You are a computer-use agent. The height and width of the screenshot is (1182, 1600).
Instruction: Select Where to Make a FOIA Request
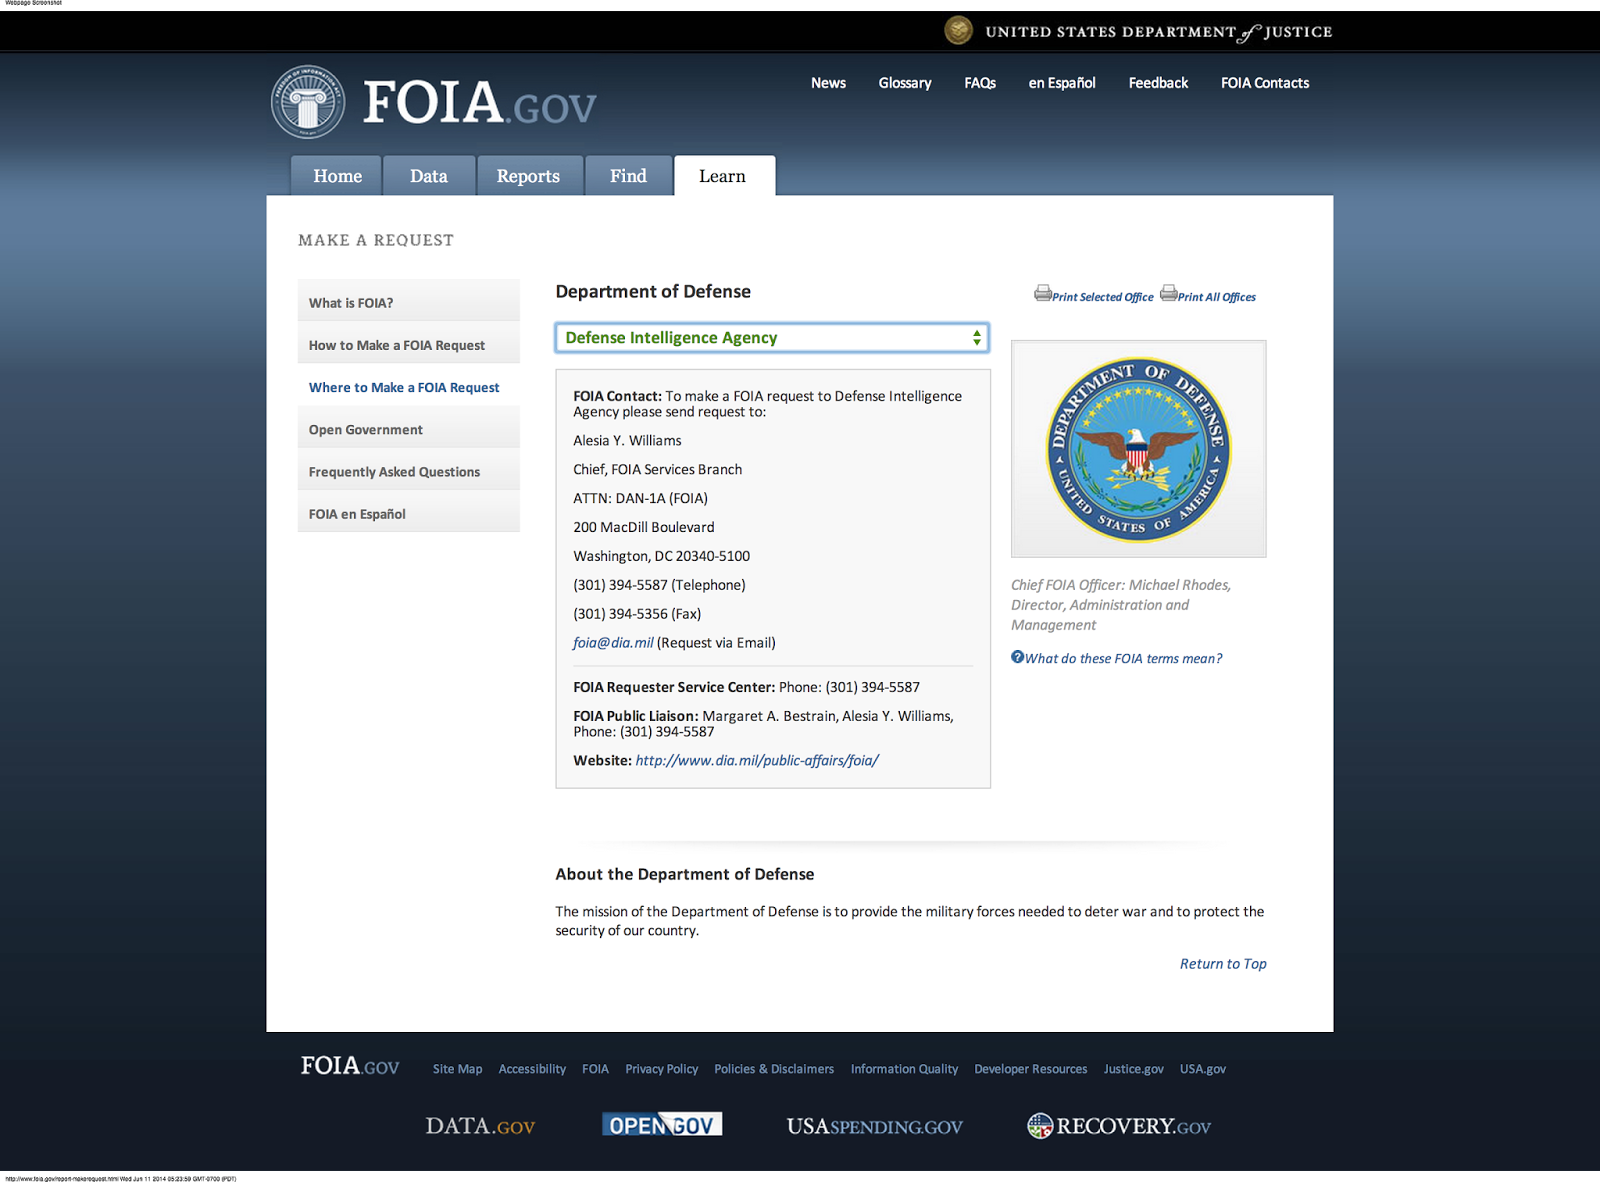(409, 387)
